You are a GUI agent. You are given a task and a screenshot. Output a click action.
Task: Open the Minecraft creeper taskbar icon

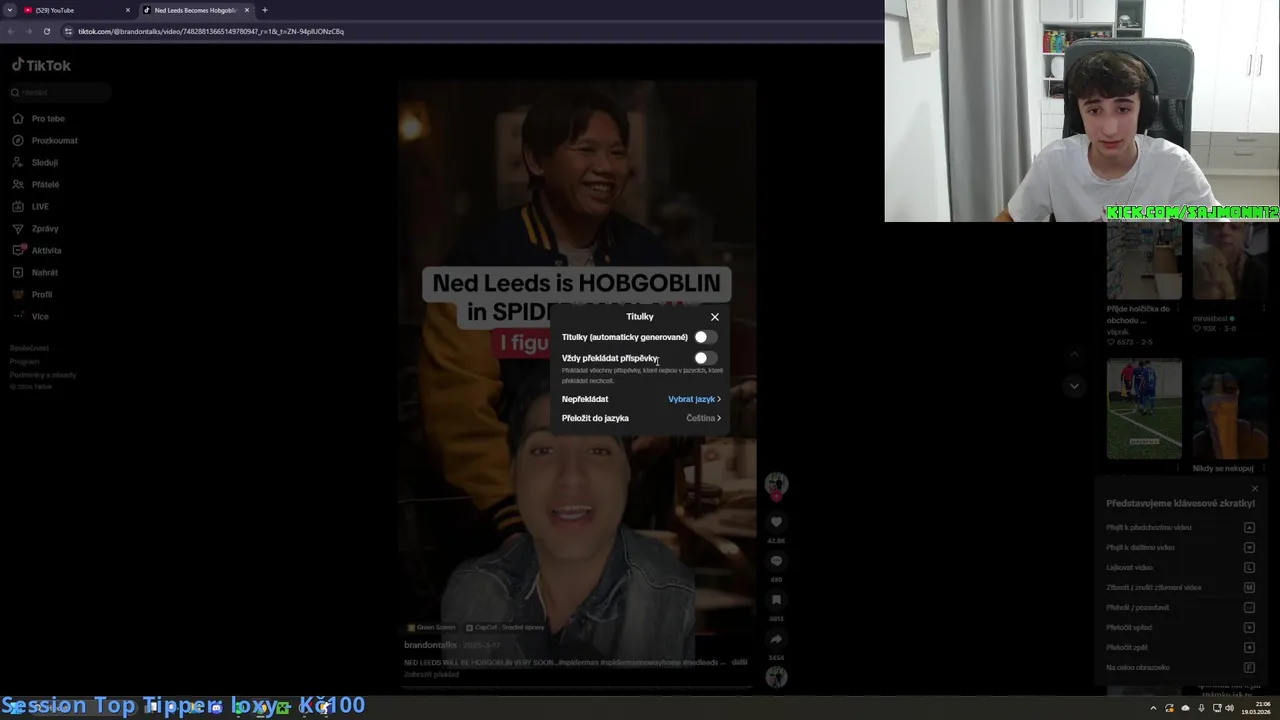[283, 707]
